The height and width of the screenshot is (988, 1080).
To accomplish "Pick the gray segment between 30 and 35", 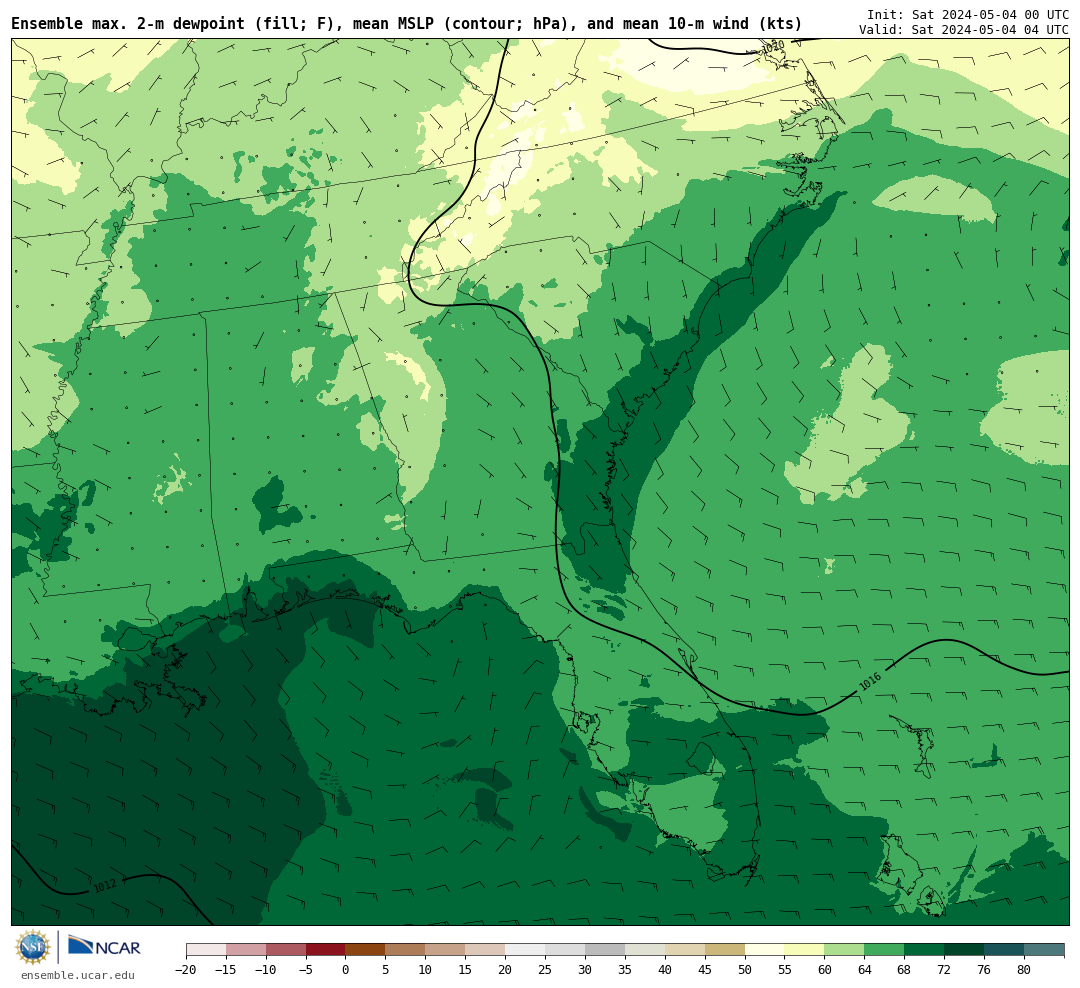I will tap(605, 950).
